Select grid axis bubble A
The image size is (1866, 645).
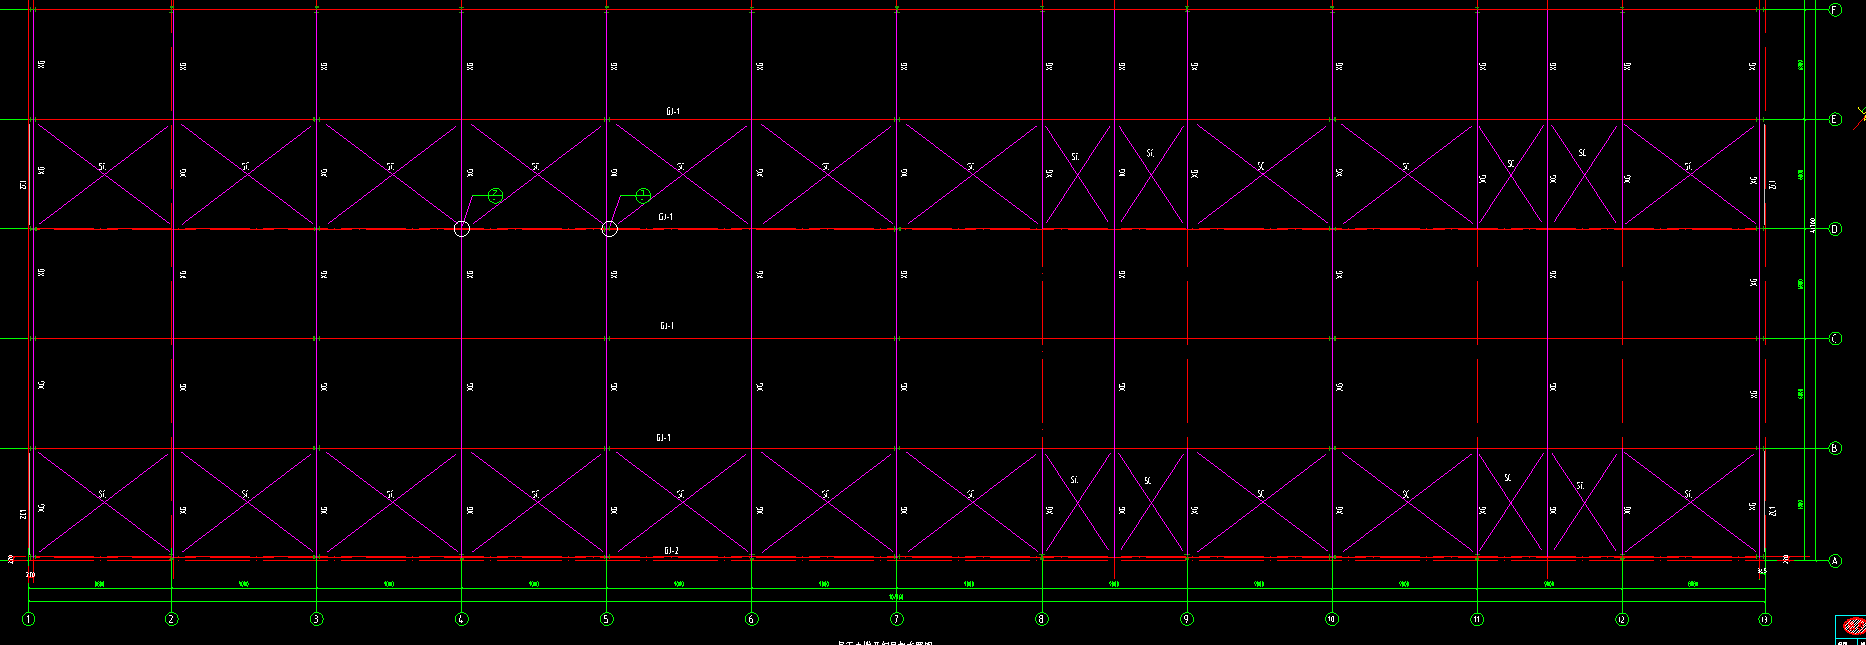pyautogui.click(x=1835, y=560)
